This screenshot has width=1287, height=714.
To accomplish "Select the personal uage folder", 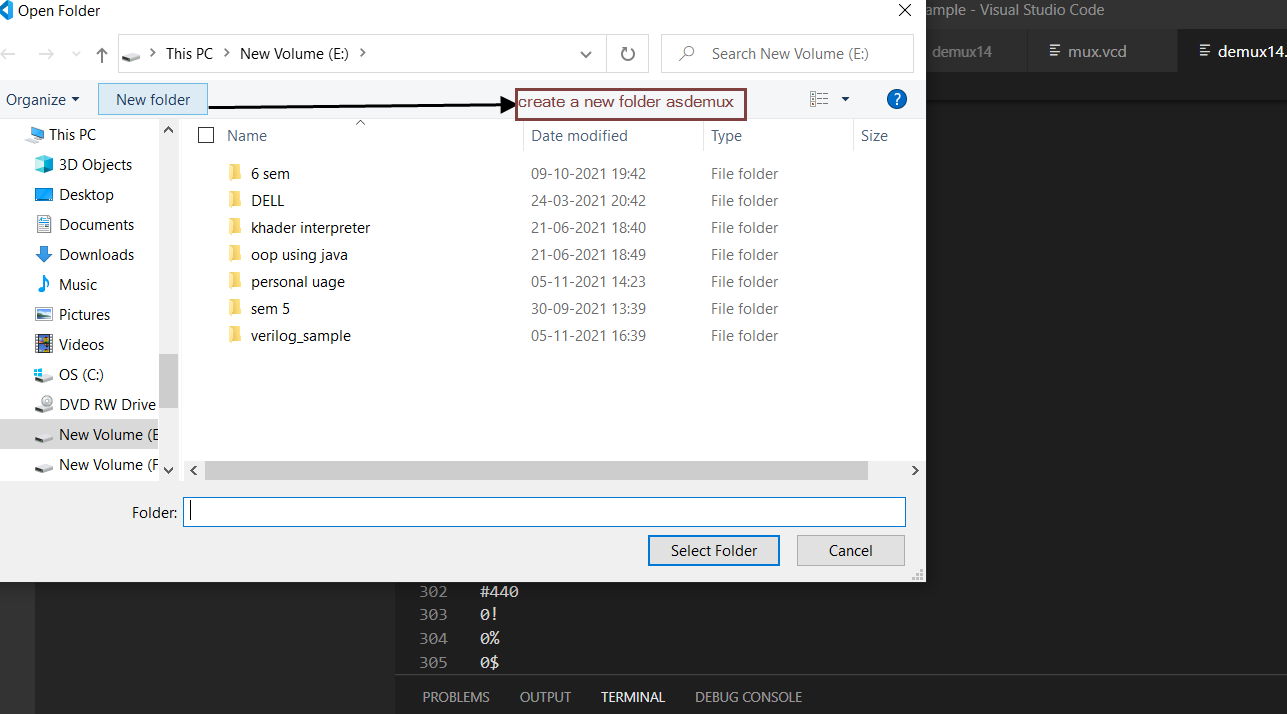I will (x=298, y=281).
